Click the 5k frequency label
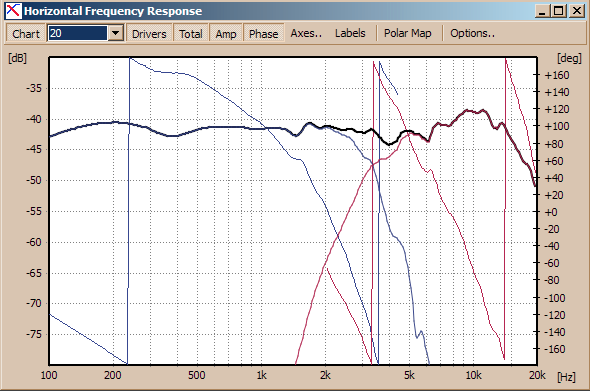 (x=409, y=375)
